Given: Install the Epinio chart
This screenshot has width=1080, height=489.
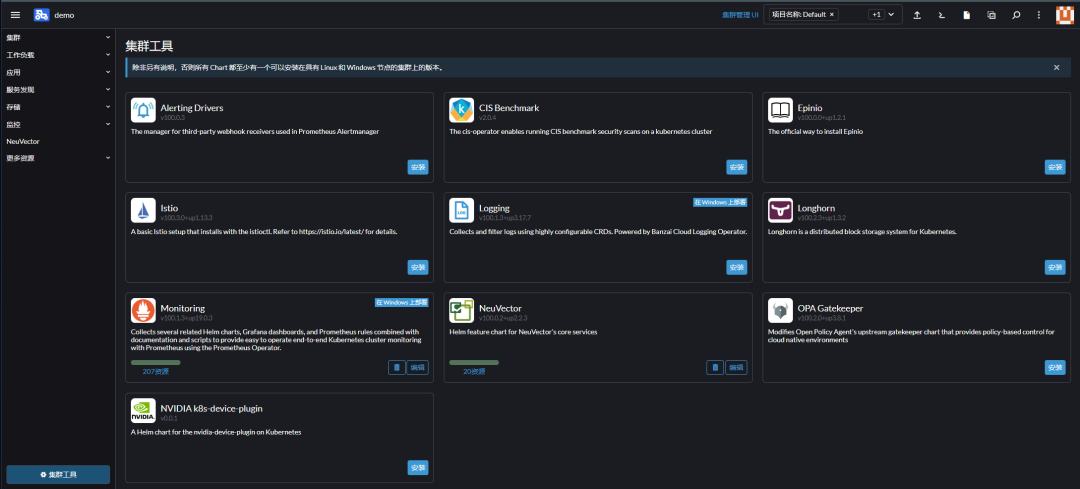Looking at the screenshot, I should pos(1055,167).
